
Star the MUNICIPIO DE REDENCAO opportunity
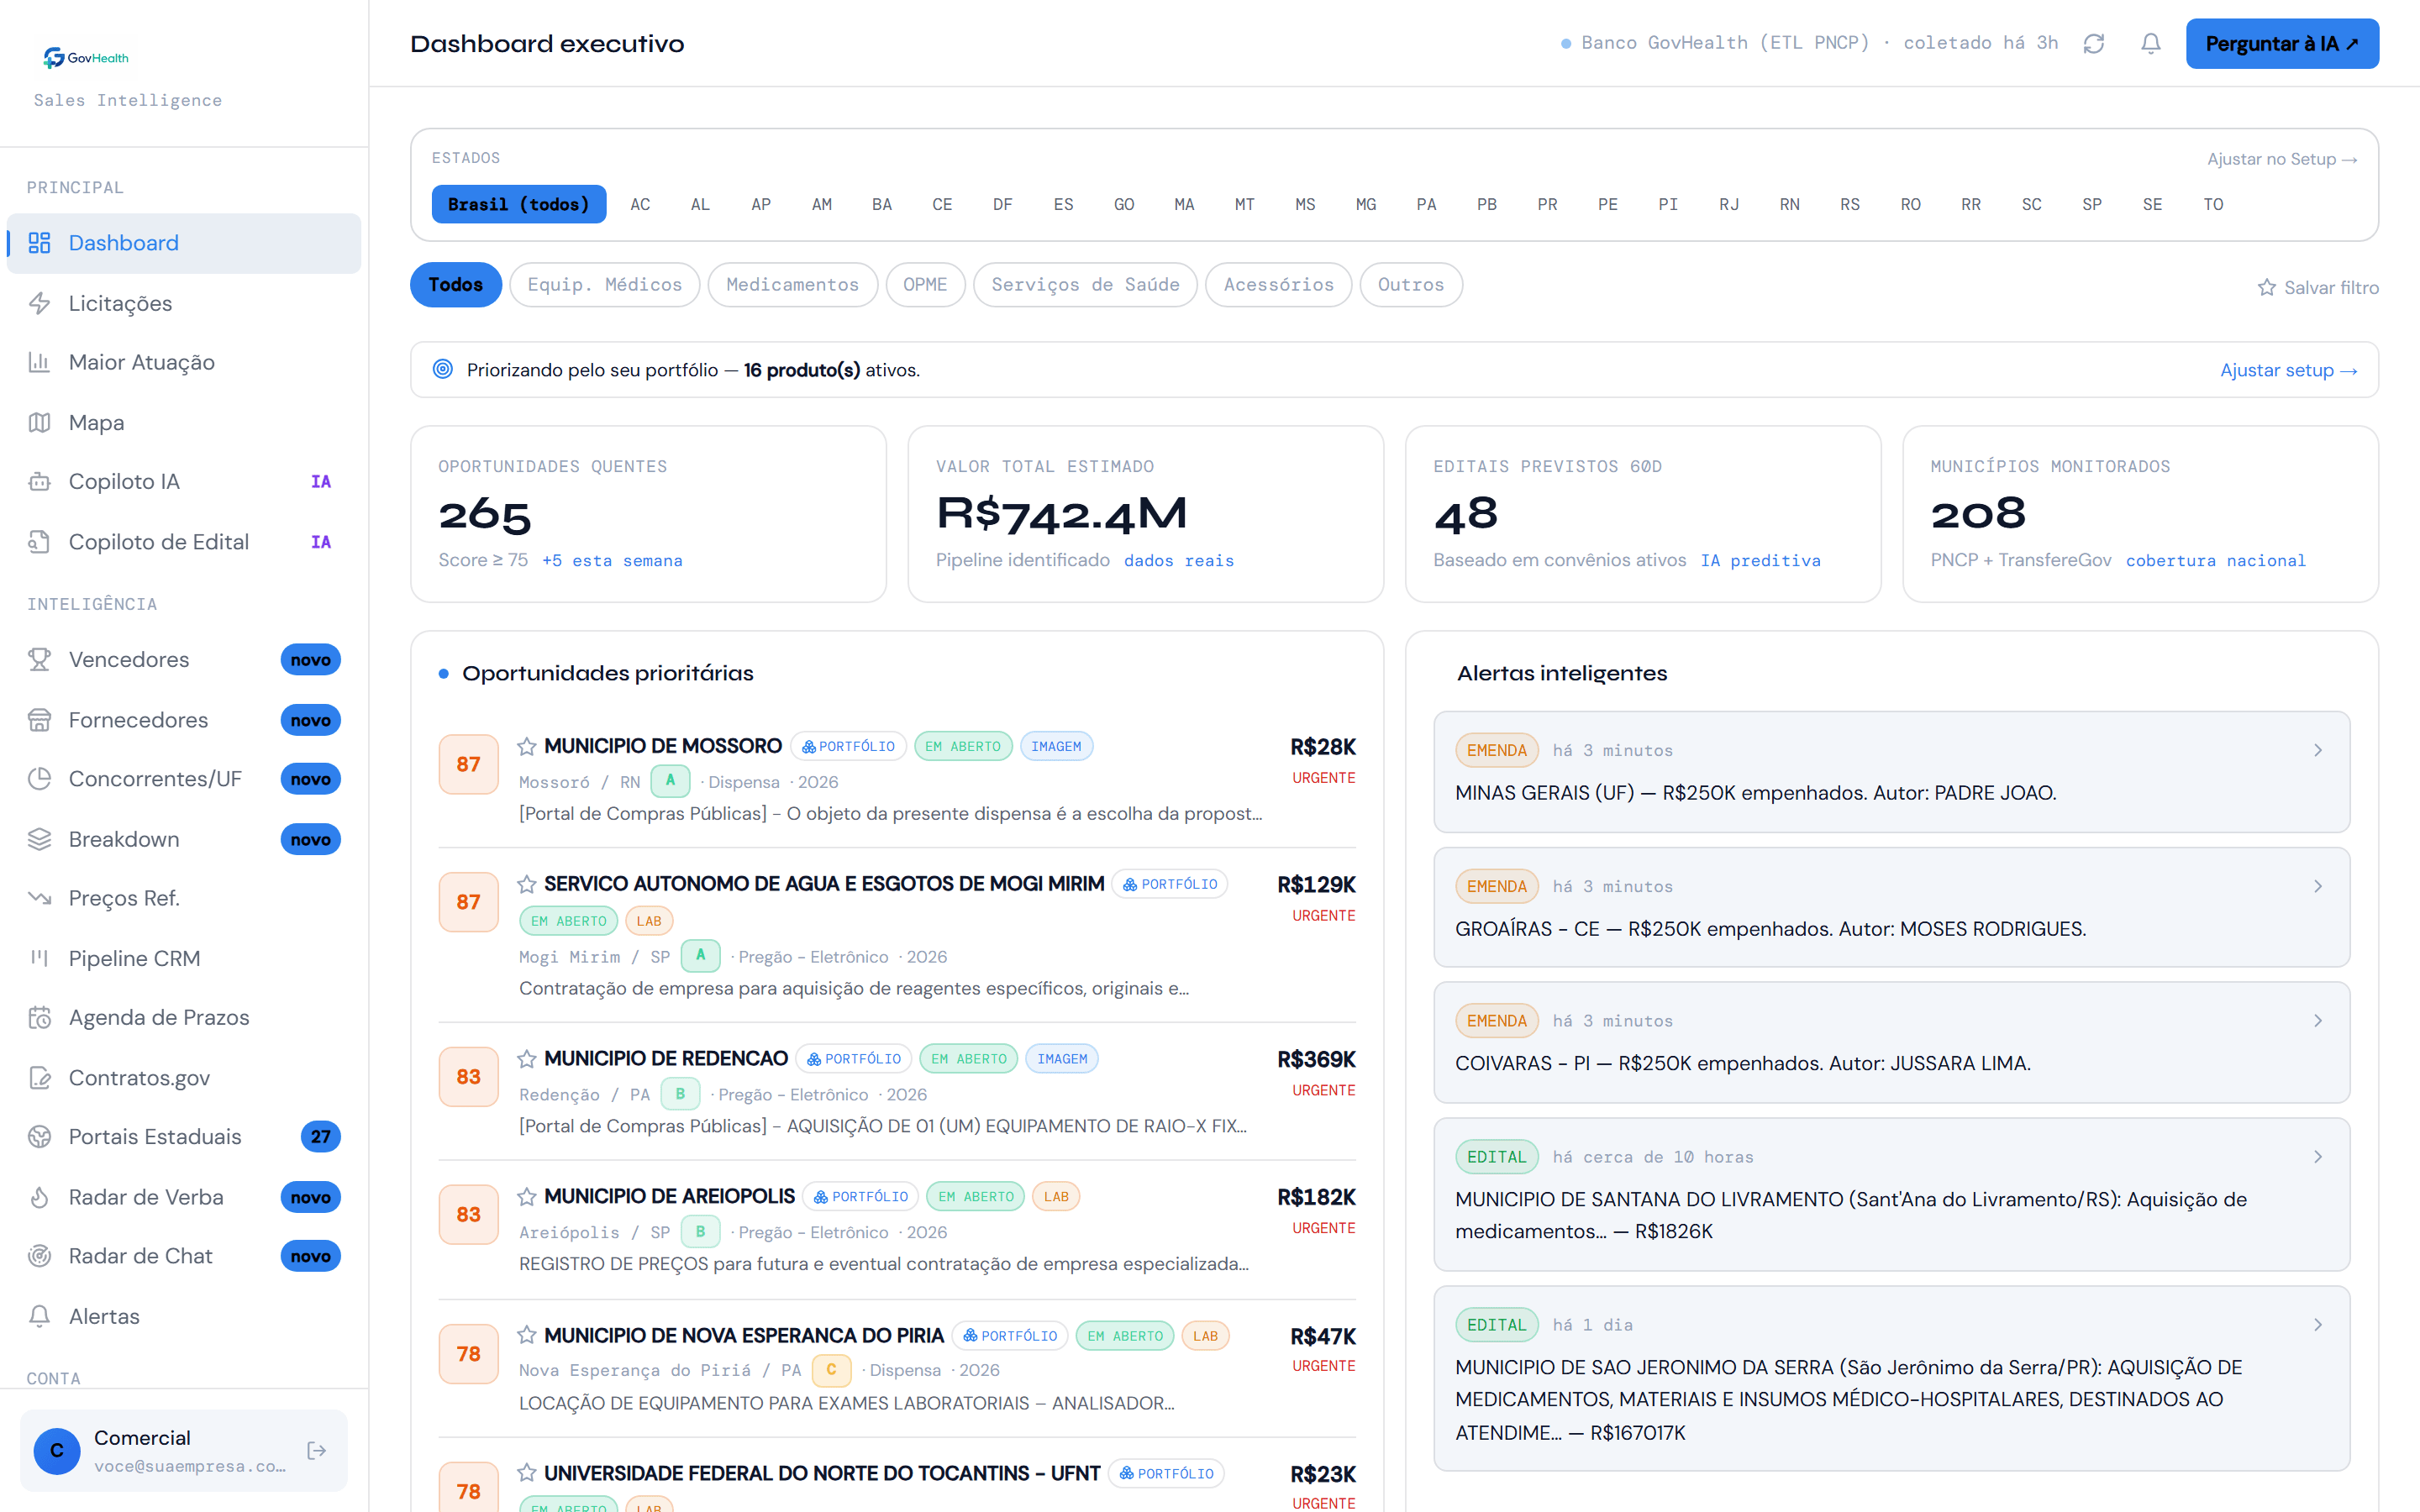527,1058
